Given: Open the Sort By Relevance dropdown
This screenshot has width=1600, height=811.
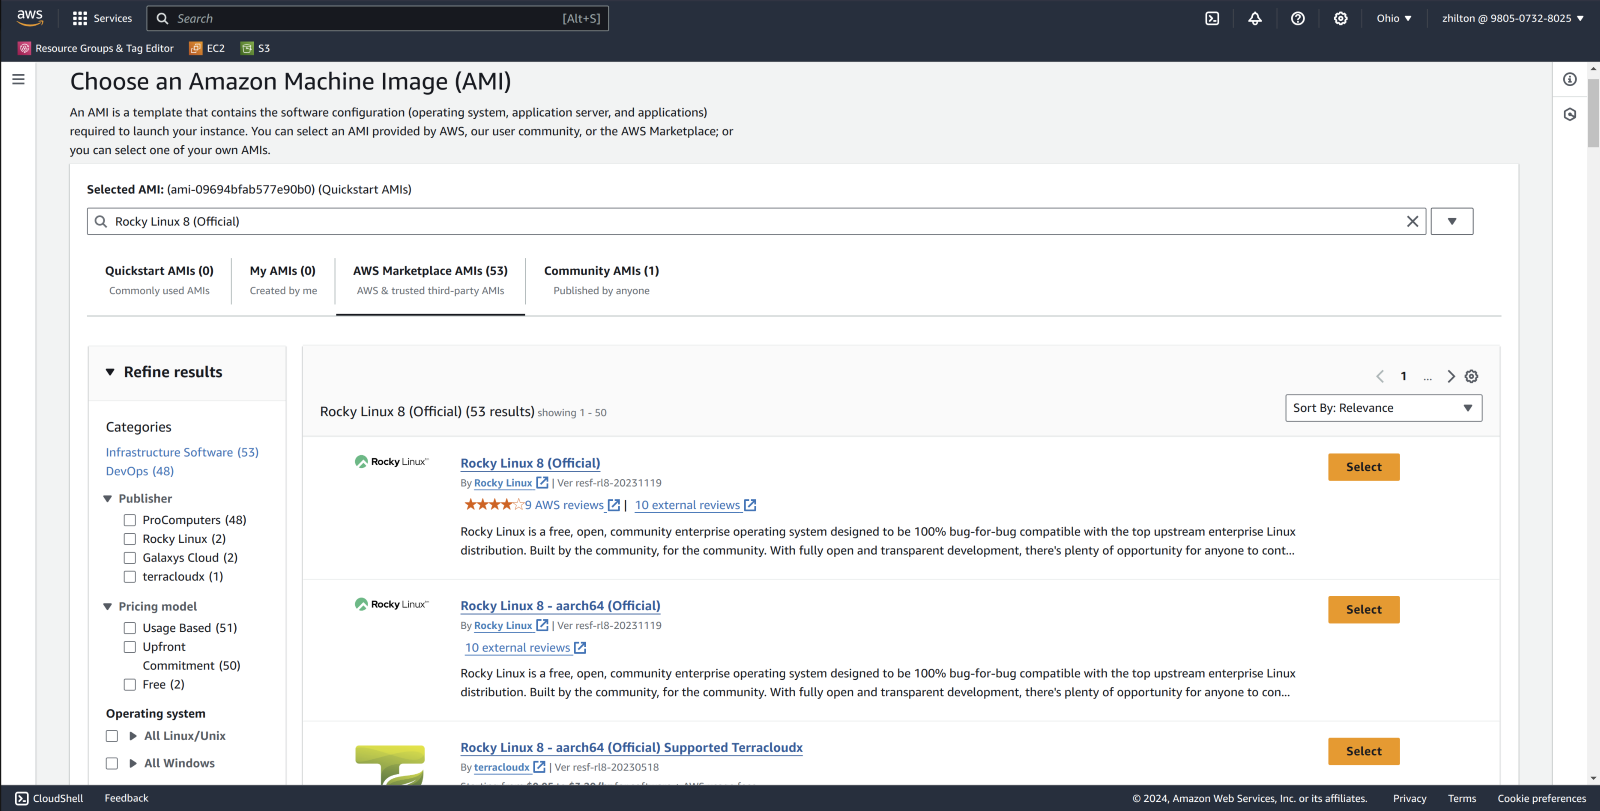Looking at the screenshot, I should point(1383,408).
